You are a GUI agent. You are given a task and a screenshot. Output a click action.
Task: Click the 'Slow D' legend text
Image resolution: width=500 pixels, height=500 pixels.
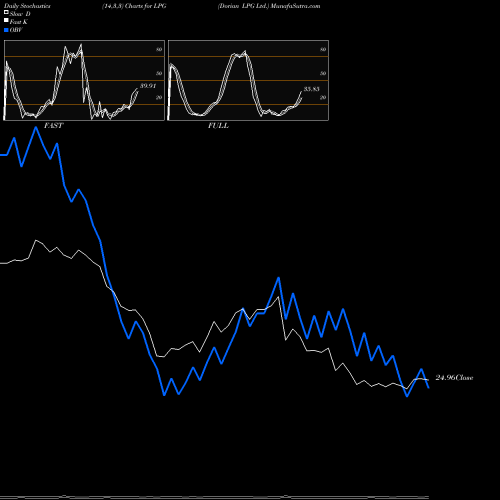coord(20,14)
